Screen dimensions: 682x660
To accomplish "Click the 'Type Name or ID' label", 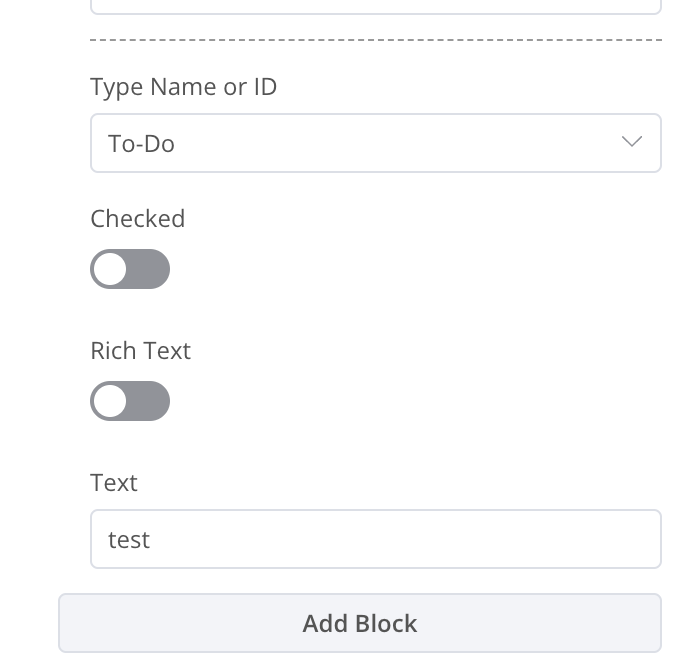I will [x=183, y=87].
